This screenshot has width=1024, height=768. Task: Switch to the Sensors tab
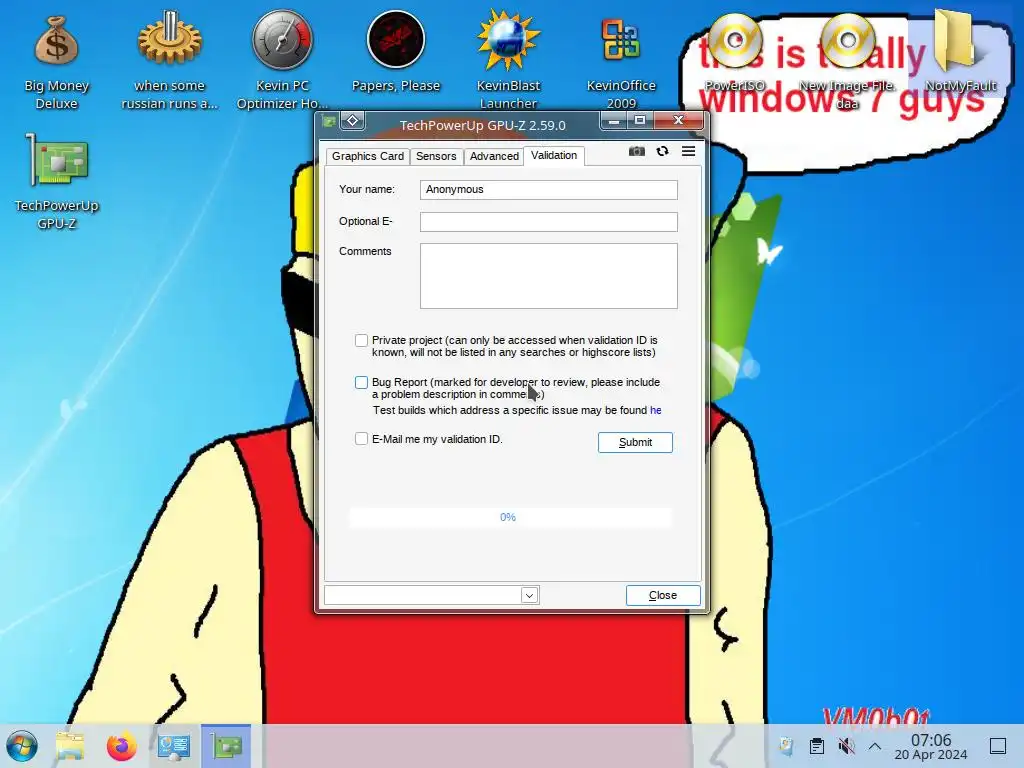click(436, 156)
